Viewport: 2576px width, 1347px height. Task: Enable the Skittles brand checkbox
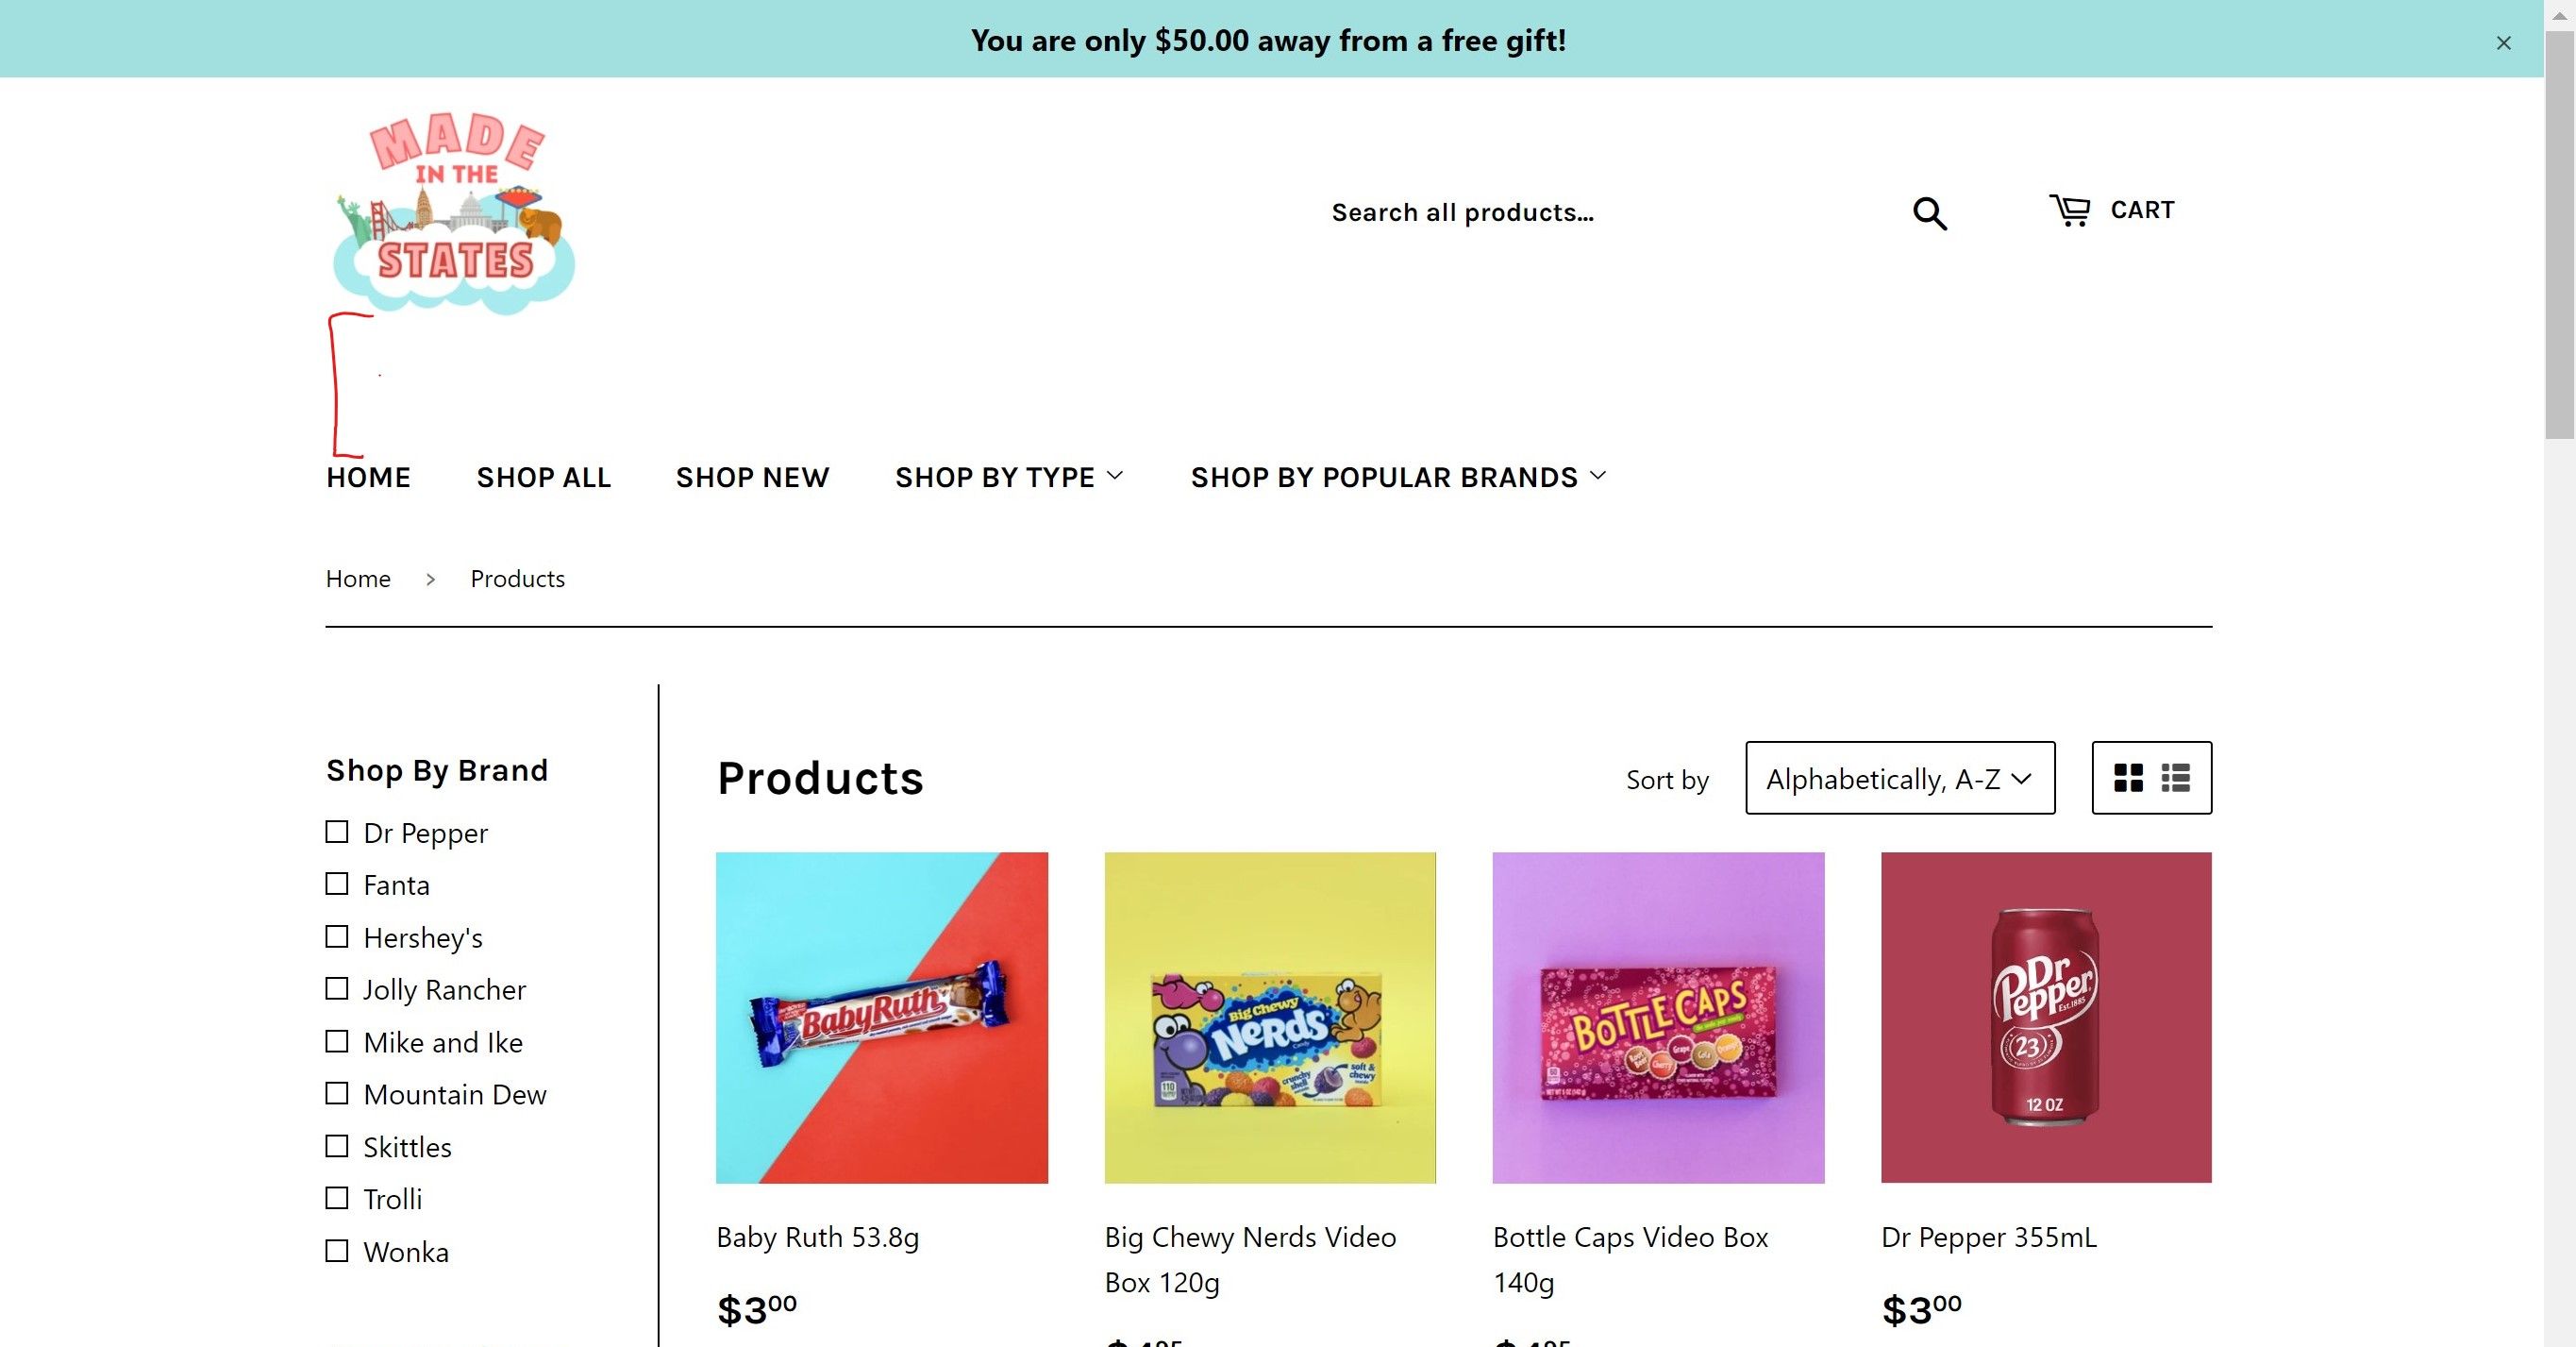[x=337, y=1146]
